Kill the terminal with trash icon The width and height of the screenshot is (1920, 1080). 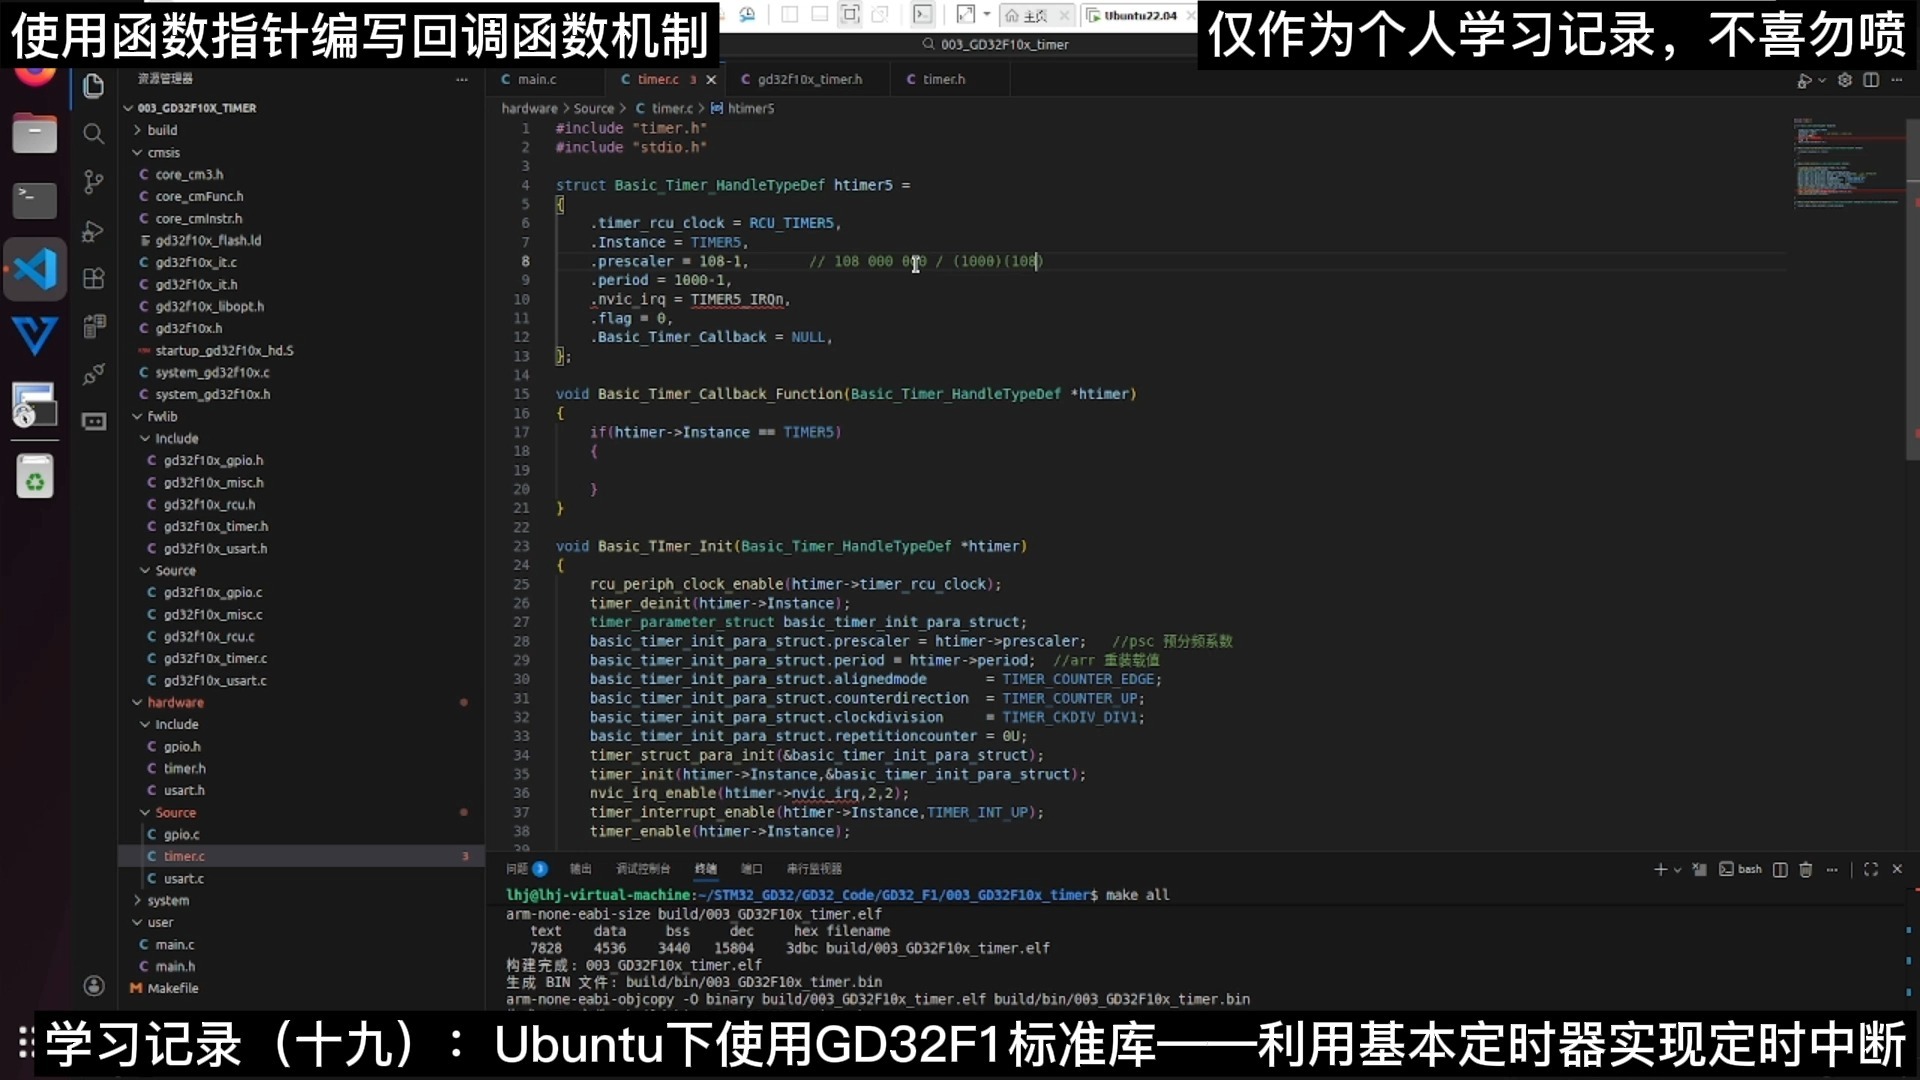click(x=1806, y=869)
